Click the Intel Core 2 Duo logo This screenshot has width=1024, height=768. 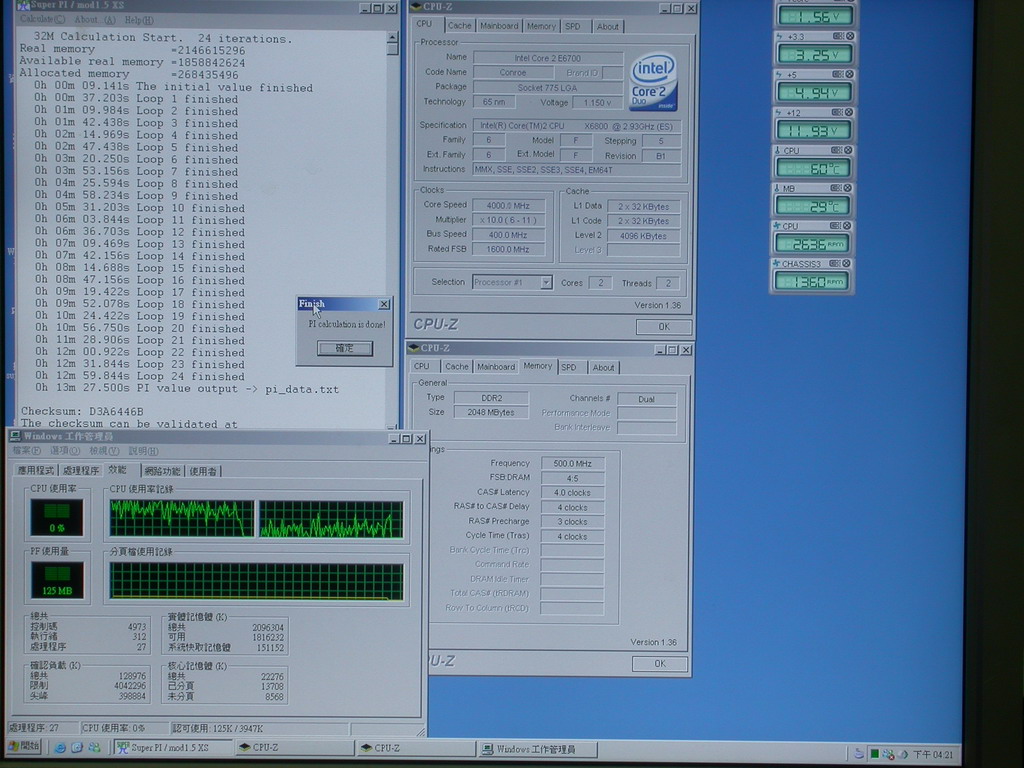(653, 83)
